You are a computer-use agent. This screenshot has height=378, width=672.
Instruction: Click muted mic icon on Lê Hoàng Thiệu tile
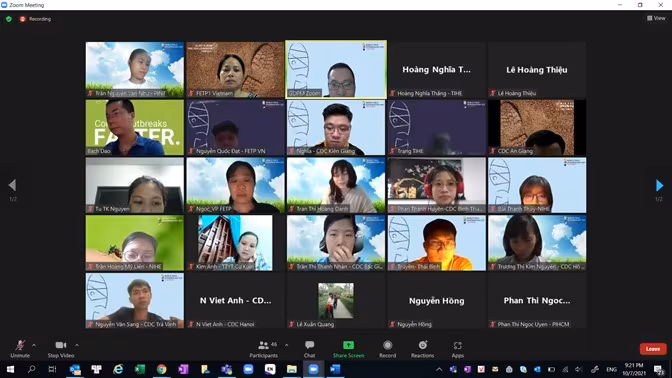(x=492, y=93)
